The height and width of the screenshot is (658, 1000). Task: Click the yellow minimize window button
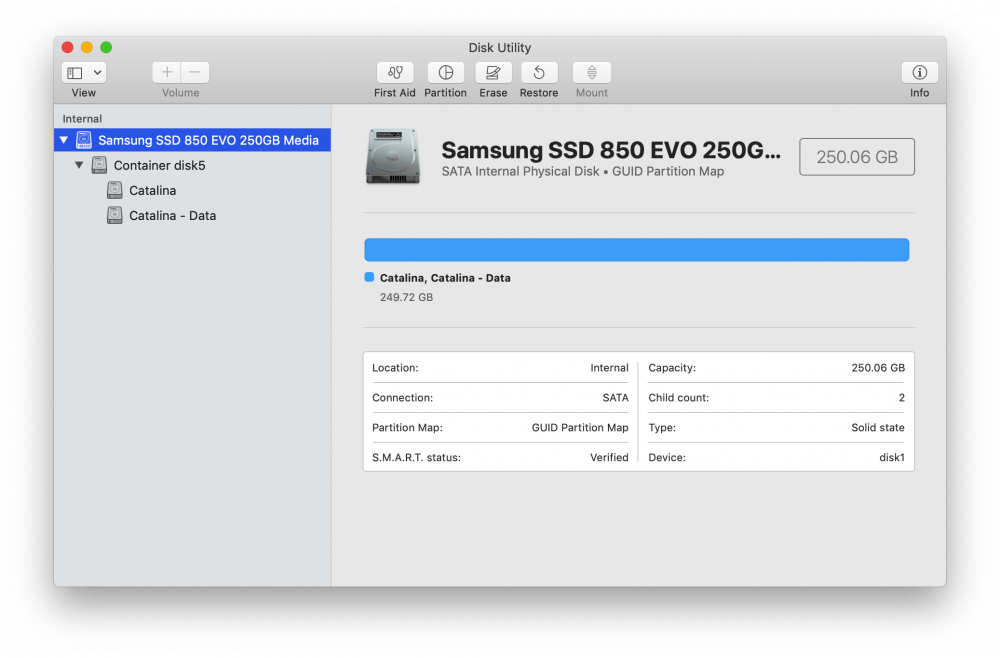tap(87, 47)
